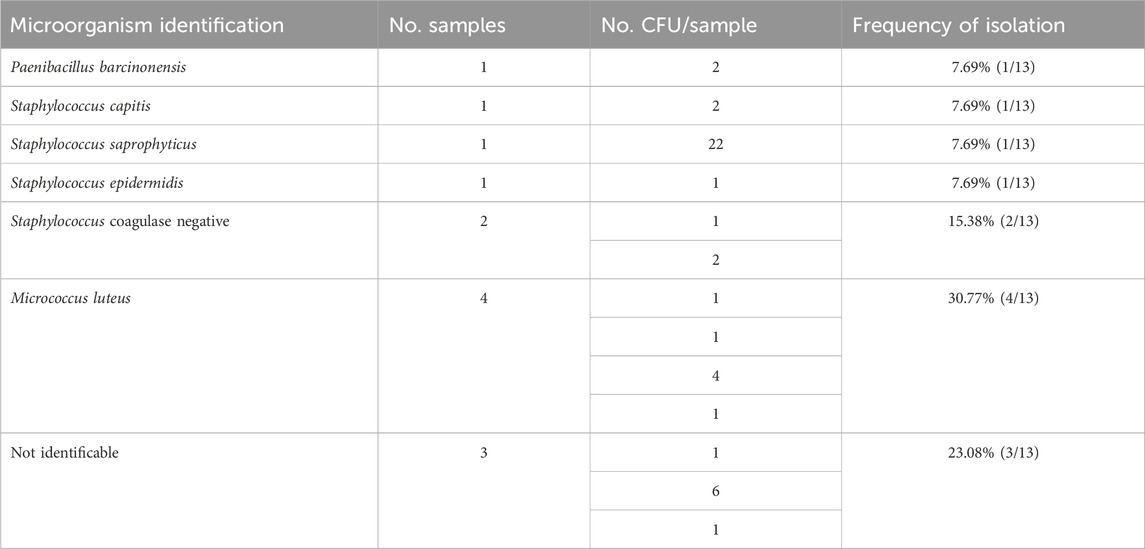1145x549 pixels.
Task: Click the CFU value 6 cell
Action: [x=715, y=491]
